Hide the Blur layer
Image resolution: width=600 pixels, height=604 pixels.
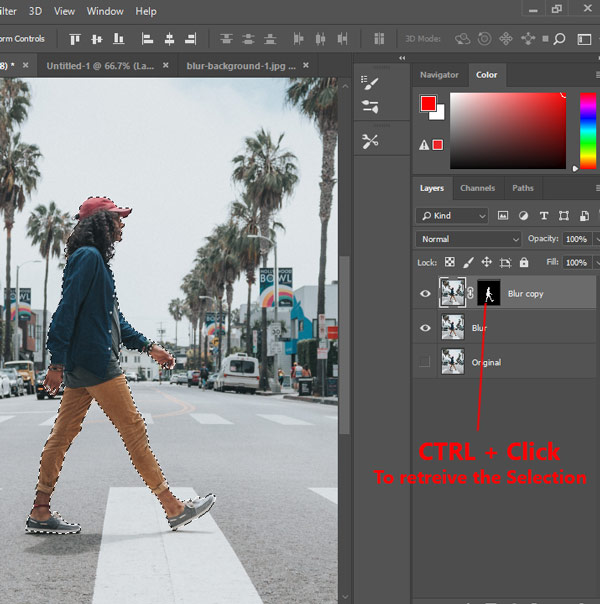tap(425, 328)
